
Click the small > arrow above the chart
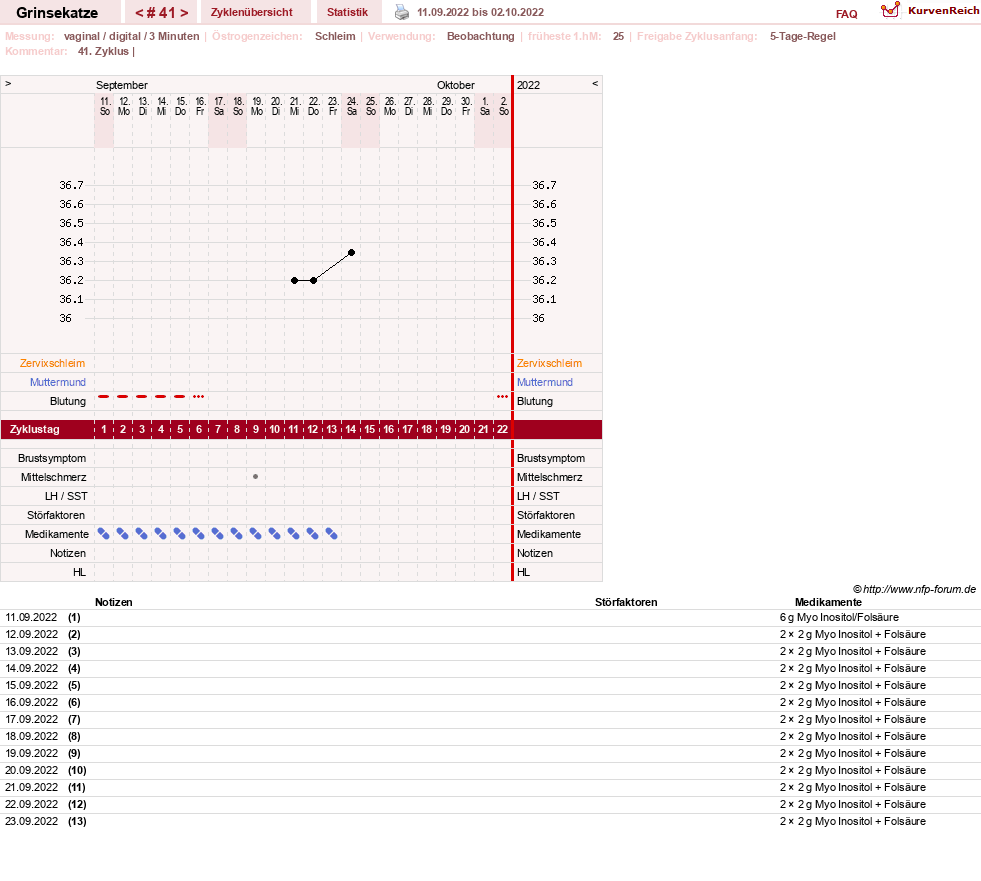[8, 83]
